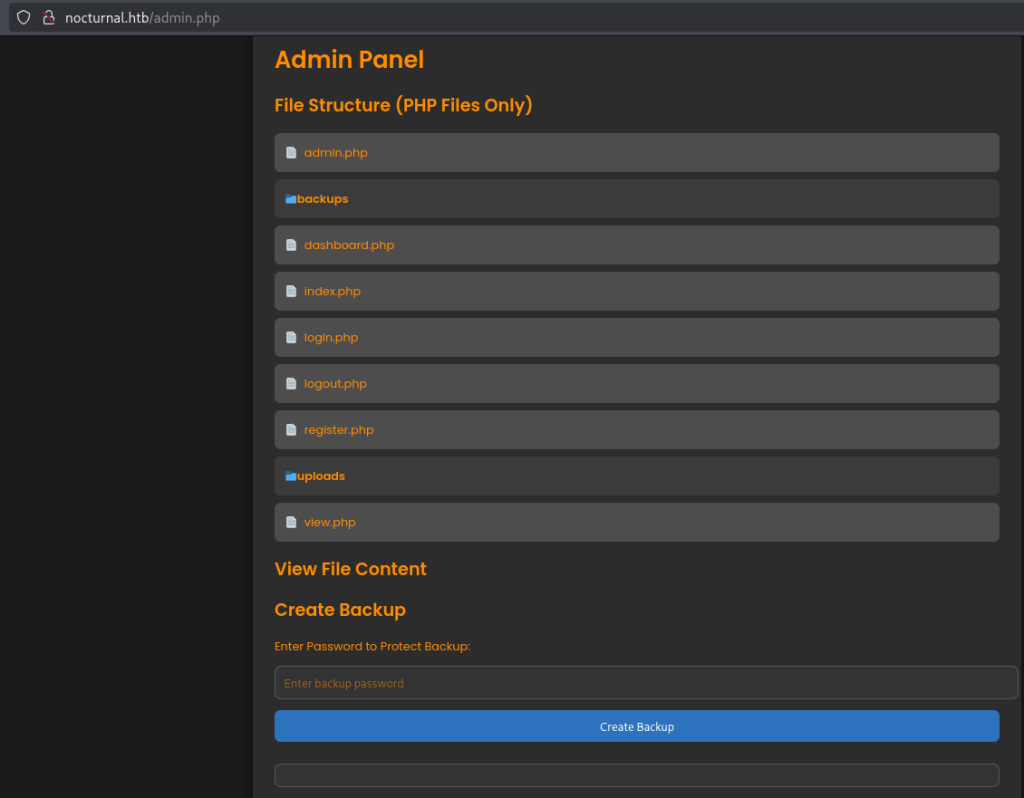Click the nocturnal.htb URL in address bar
Image resolution: width=1024 pixels, height=798 pixels.
[142, 18]
